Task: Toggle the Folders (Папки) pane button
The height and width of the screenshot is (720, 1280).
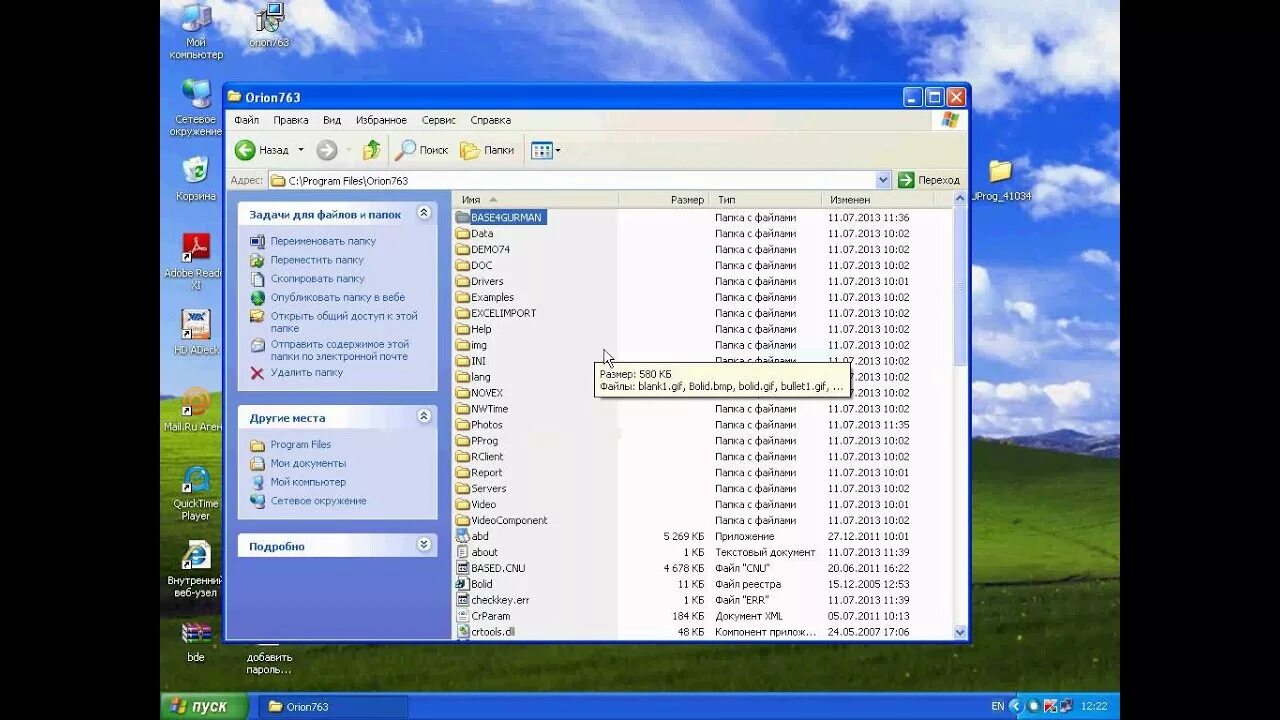Action: [x=487, y=150]
